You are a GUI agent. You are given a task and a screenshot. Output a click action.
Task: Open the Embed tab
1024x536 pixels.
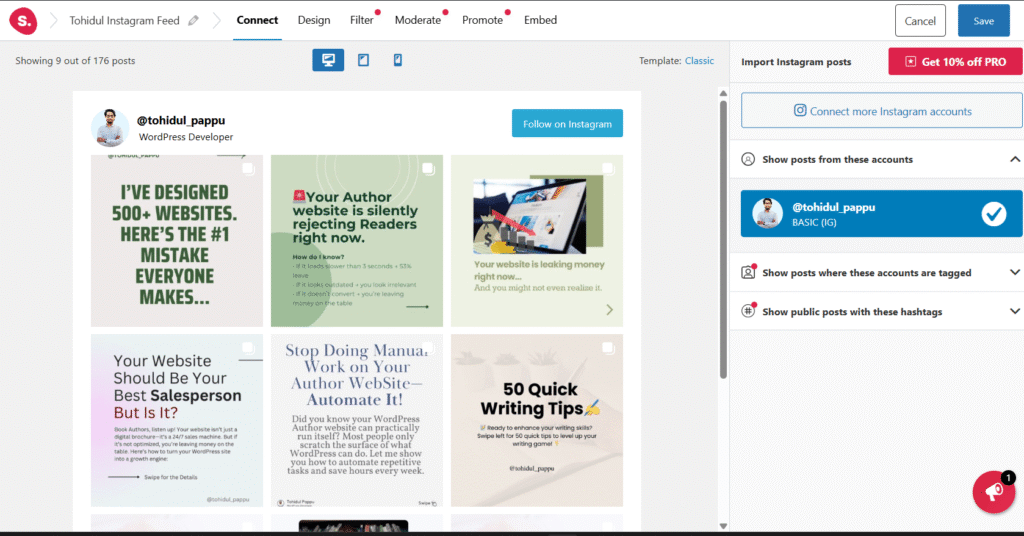coord(540,20)
